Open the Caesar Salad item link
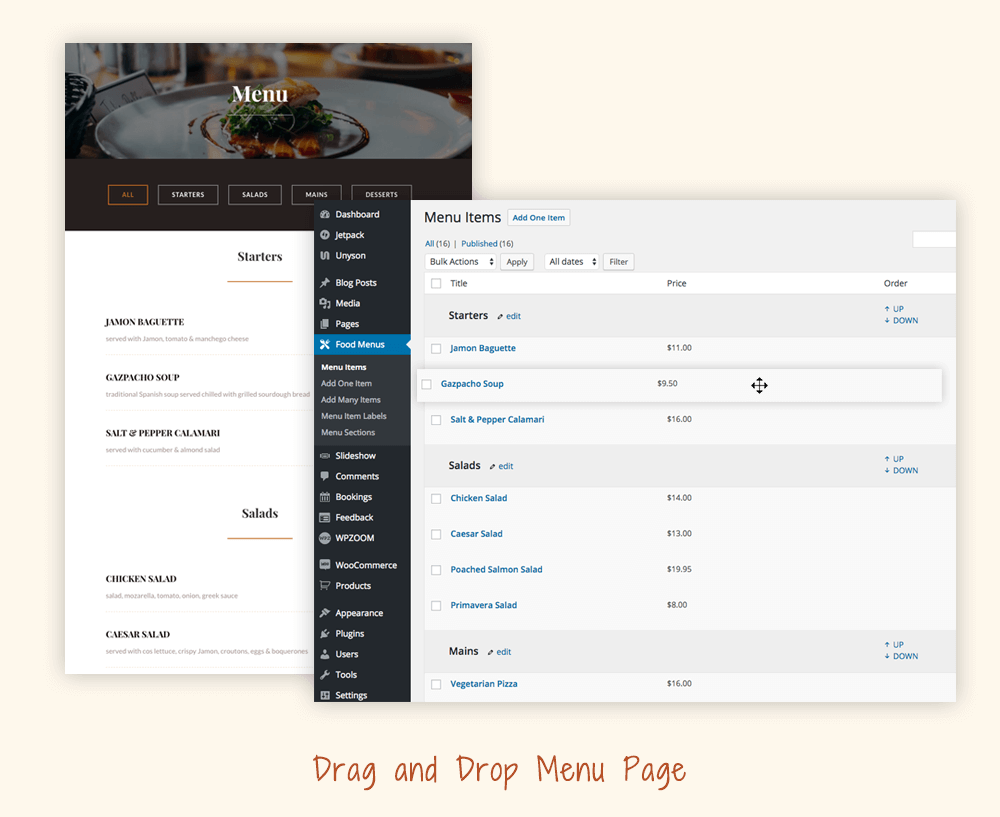The height and width of the screenshot is (817, 1000). coord(476,533)
